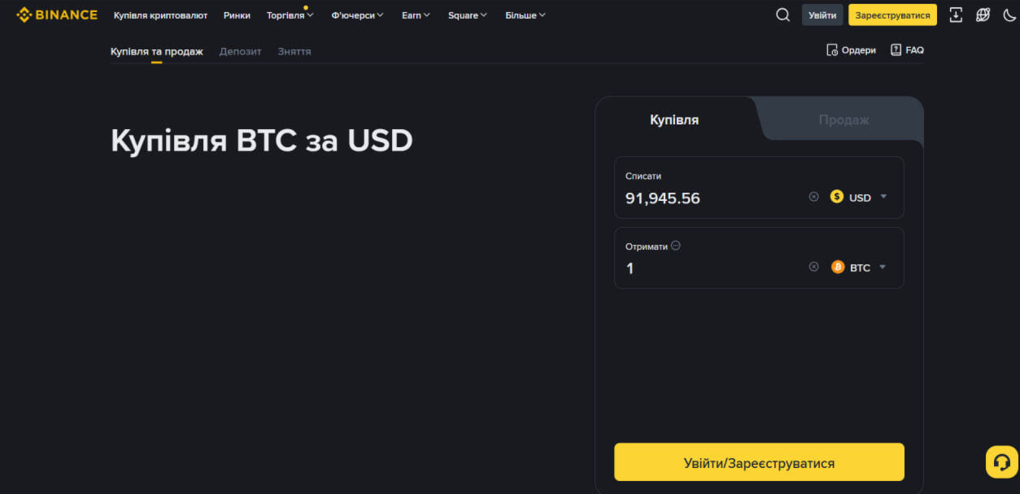Open the Ордери orders icon
The height and width of the screenshot is (494, 1020).
[832, 50]
